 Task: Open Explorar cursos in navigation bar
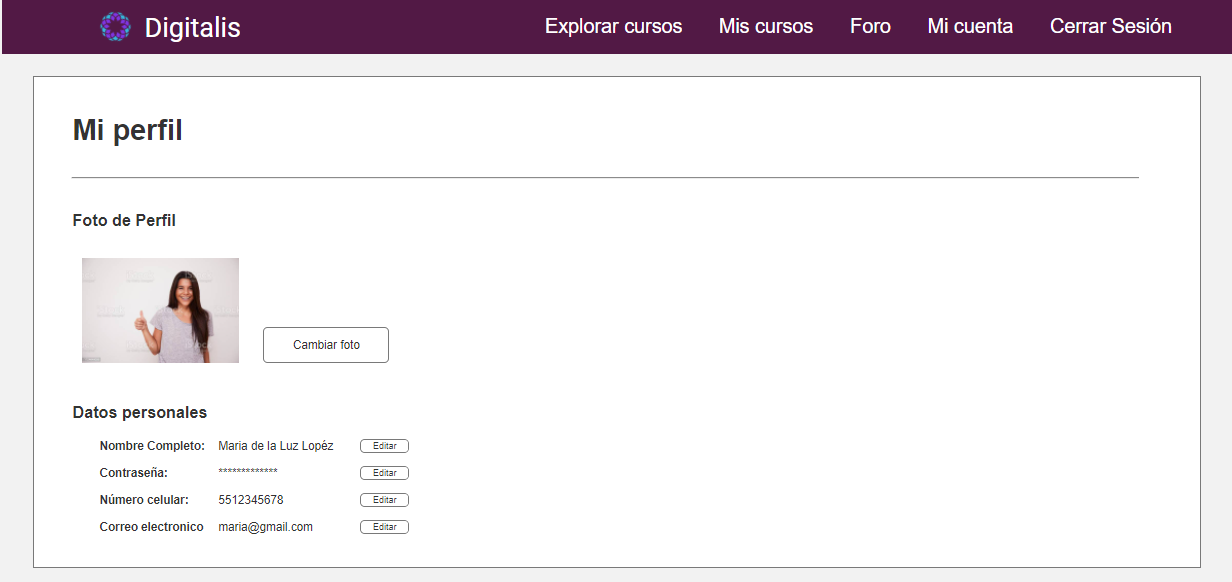[614, 27]
